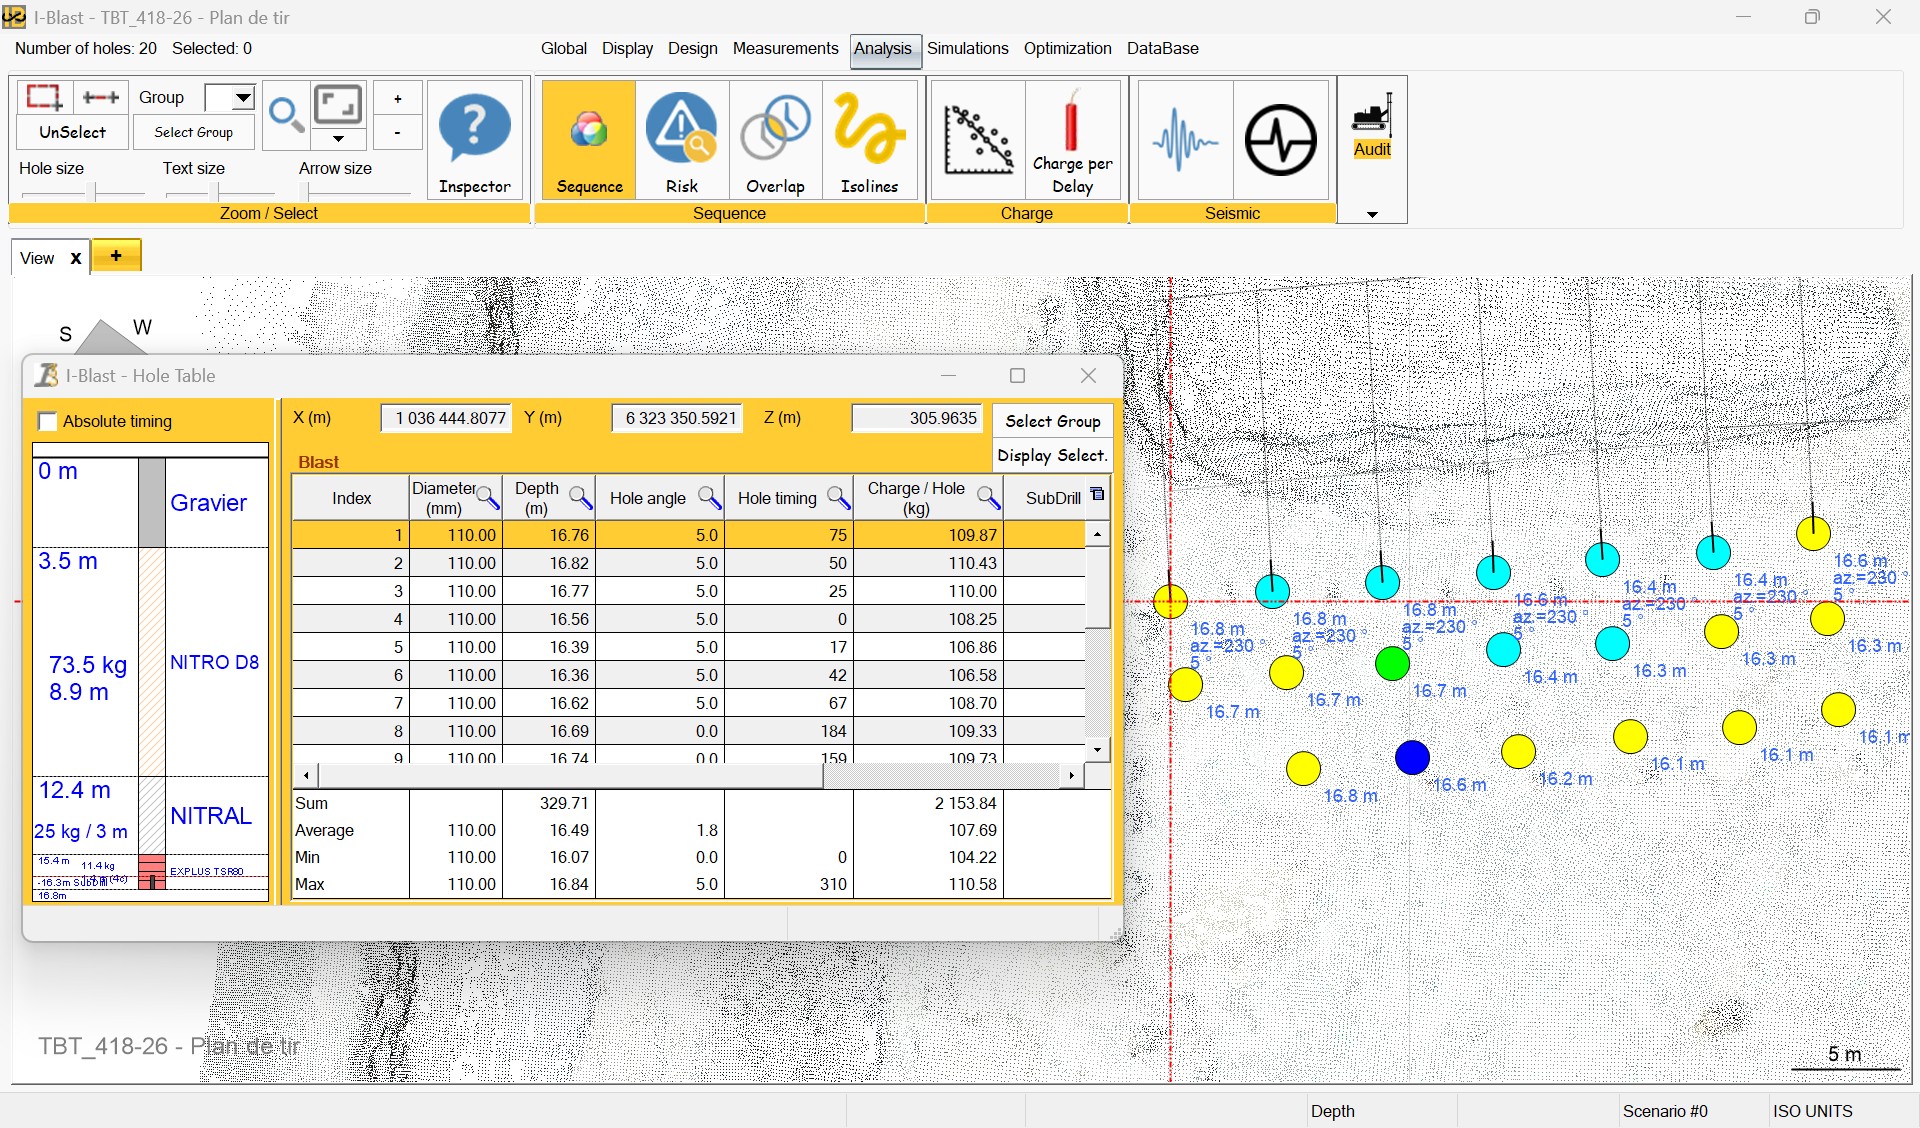Expand the Audit section dropdown arrow
1920x1128 pixels.
(1371, 213)
